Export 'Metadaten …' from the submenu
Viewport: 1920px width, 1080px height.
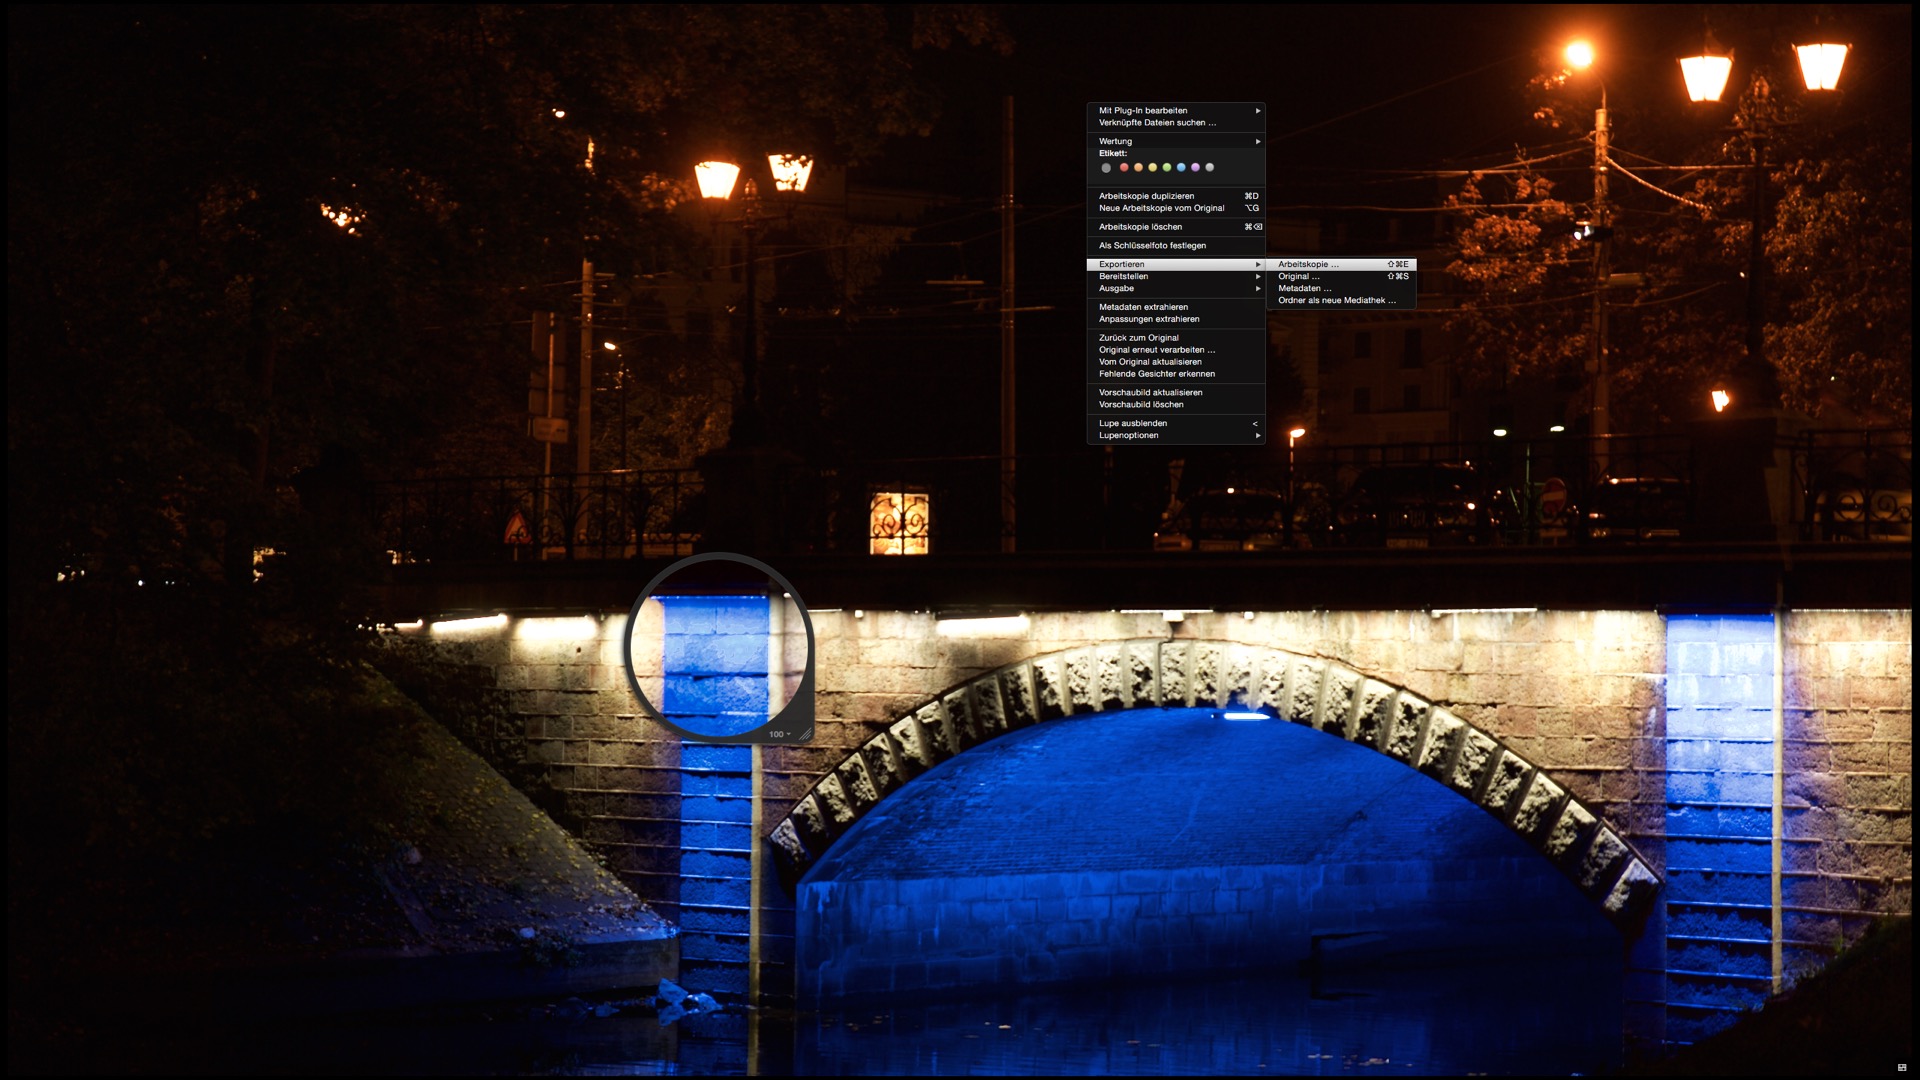1341,289
